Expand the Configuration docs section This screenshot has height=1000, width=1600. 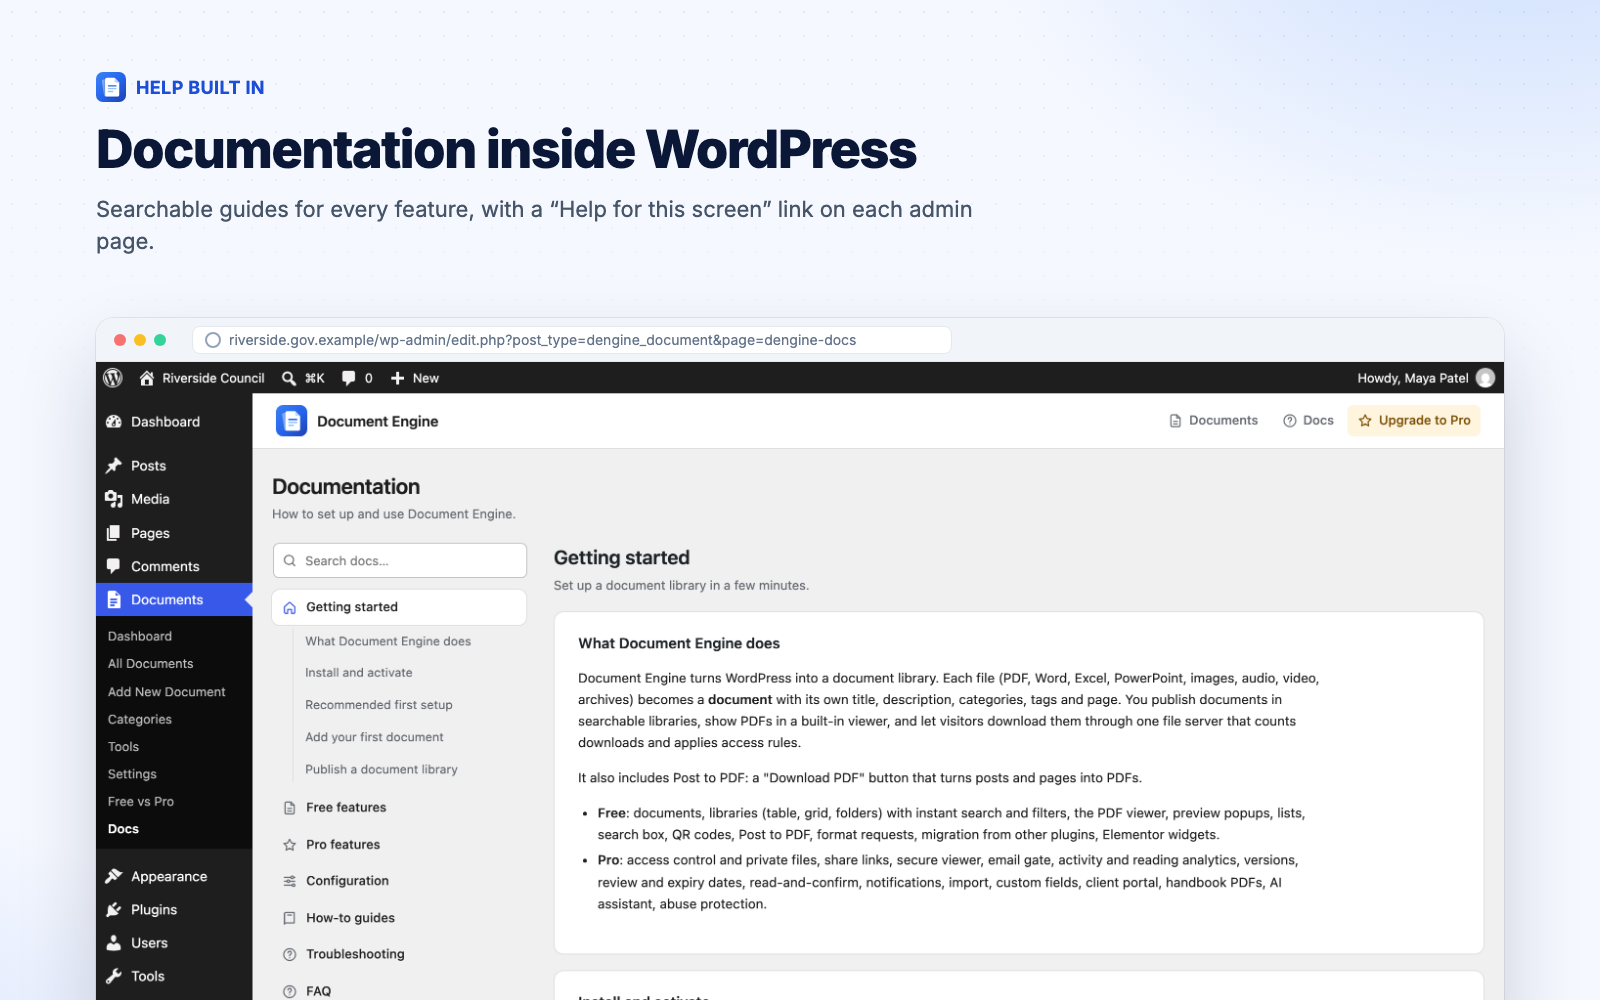(x=400, y=881)
